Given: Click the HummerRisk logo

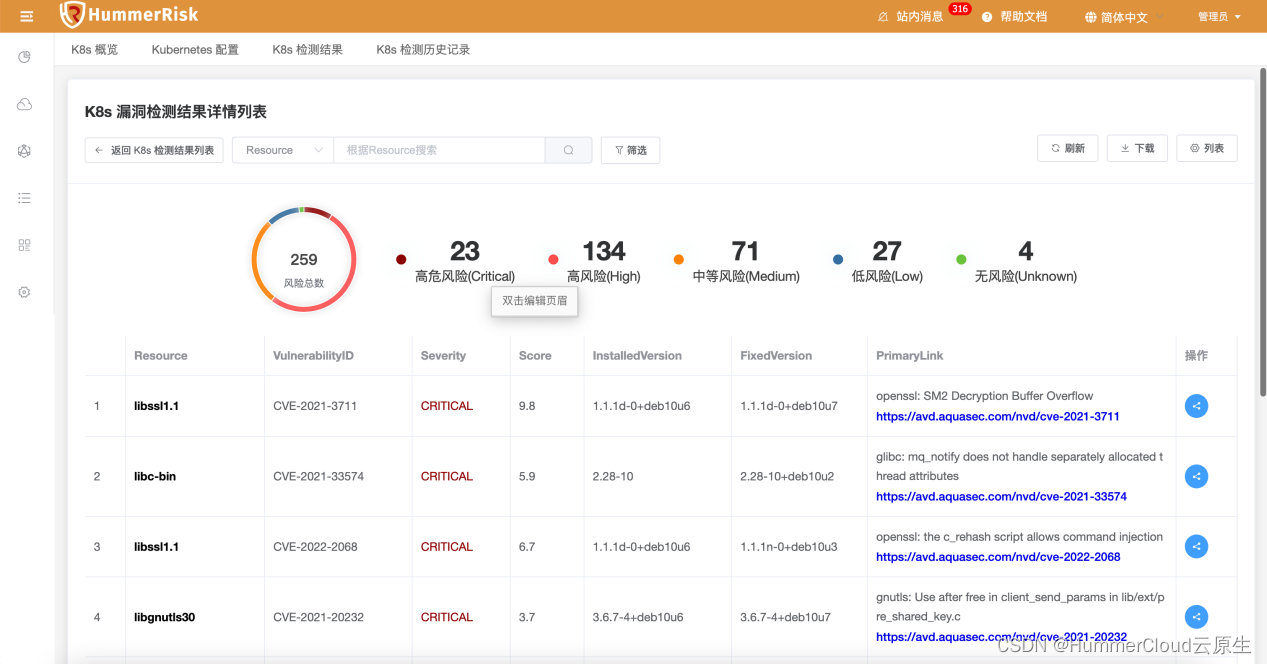Looking at the screenshot, I should 129,15.
